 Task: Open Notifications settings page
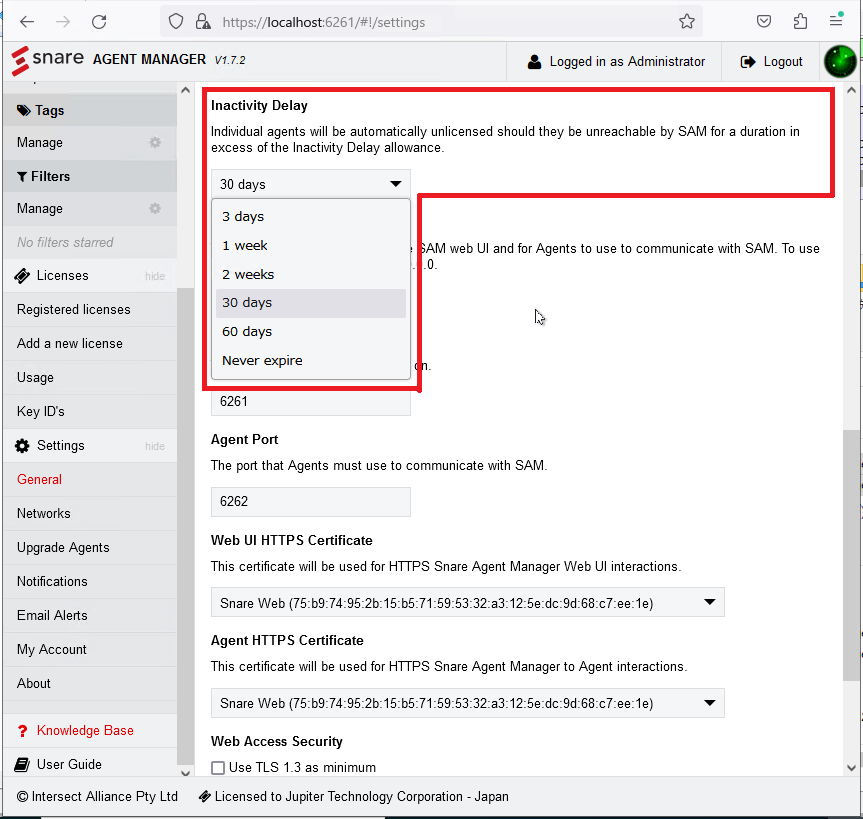(90, 582)
